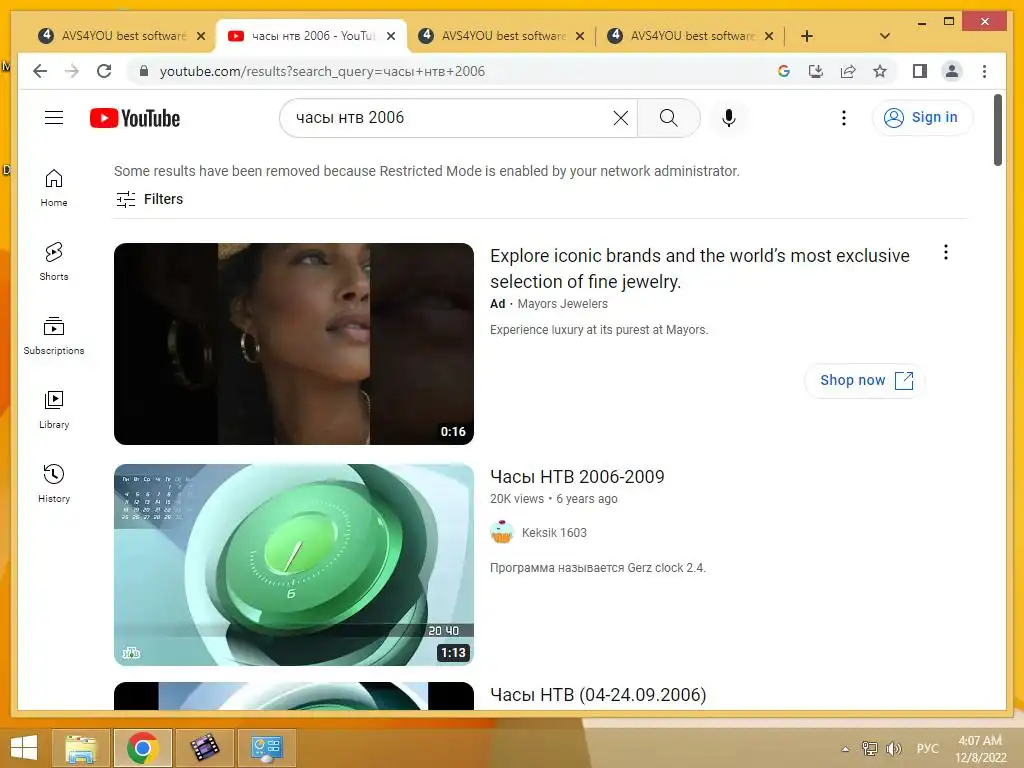Open the Keksik 1603 channel name
The height and width of the screenshot is (768, 1024).
[x=554, y=533]
